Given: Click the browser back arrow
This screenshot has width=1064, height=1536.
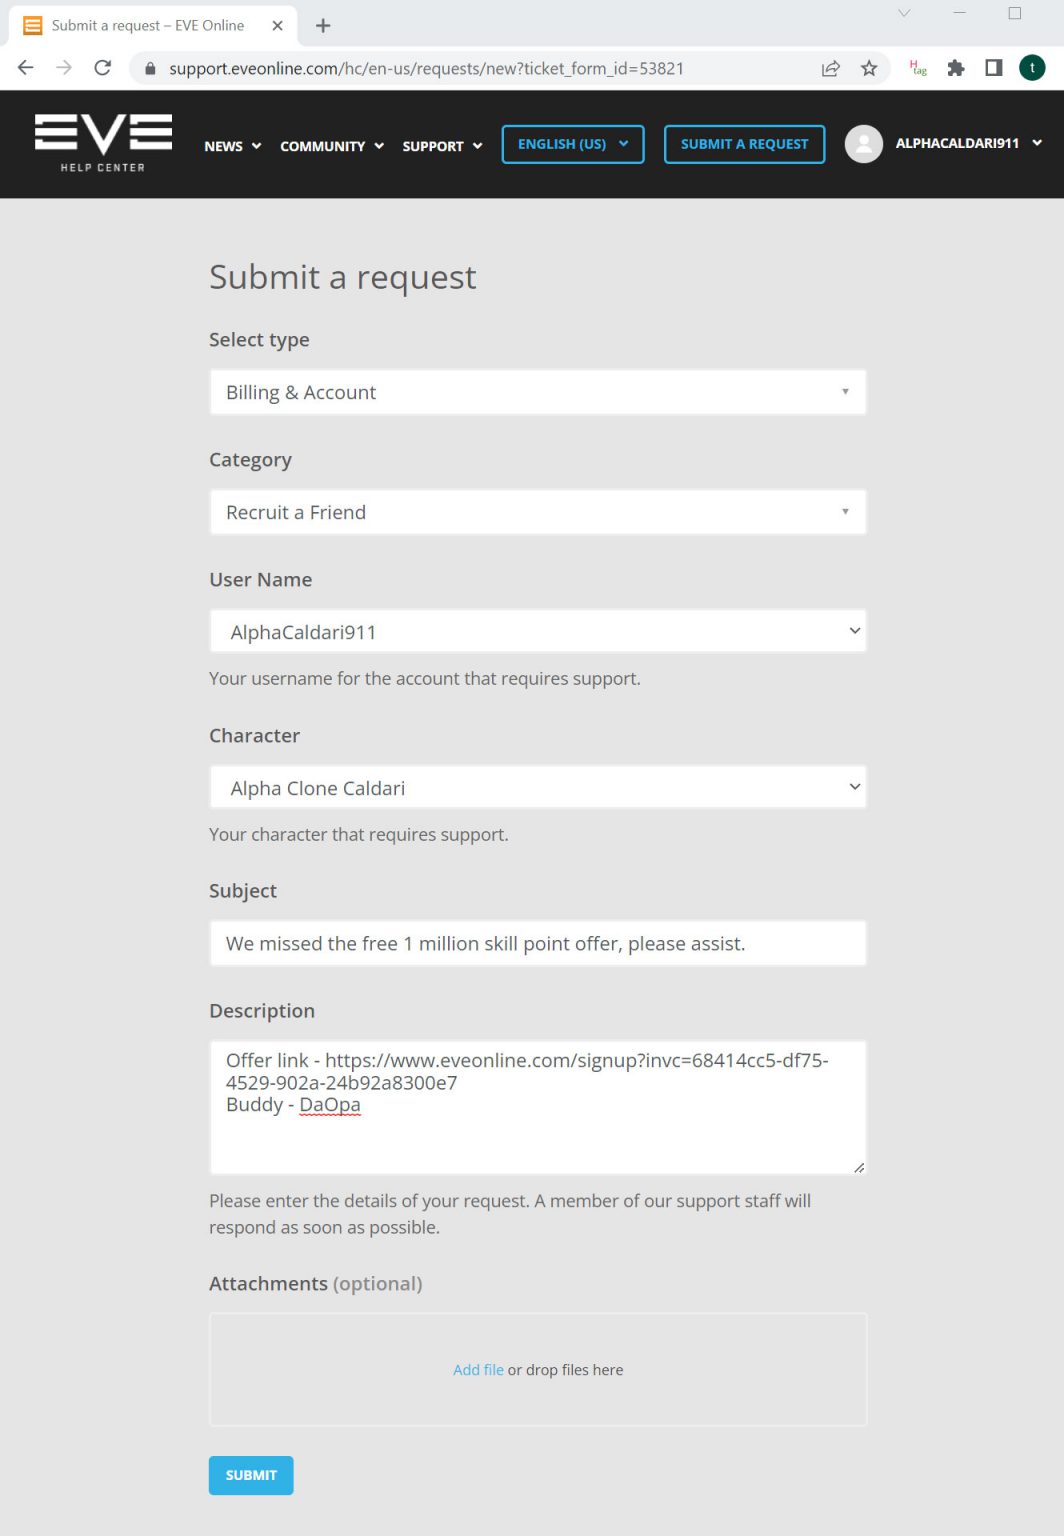Looking at the screenshot, I should (x=26, y=68).
